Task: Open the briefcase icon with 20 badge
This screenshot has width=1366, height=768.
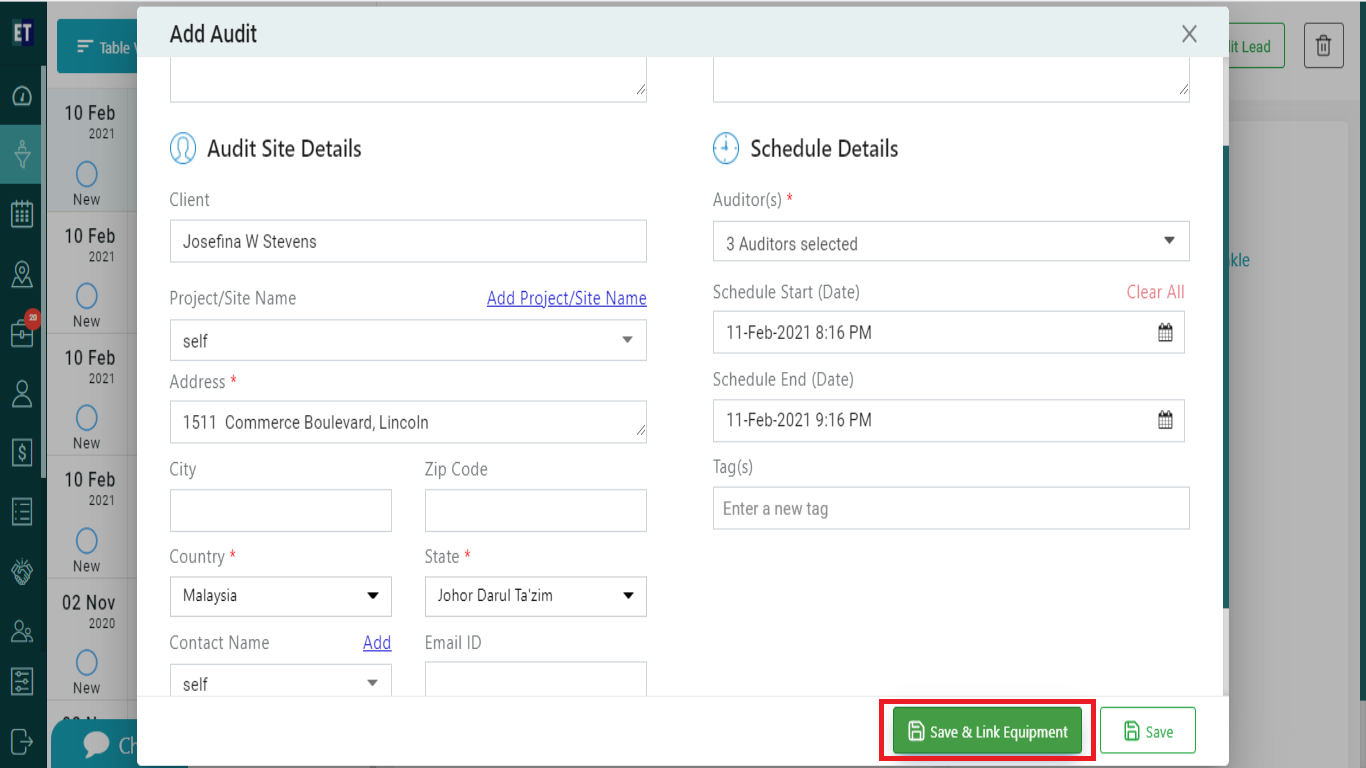Action: (x=22, y=333)
